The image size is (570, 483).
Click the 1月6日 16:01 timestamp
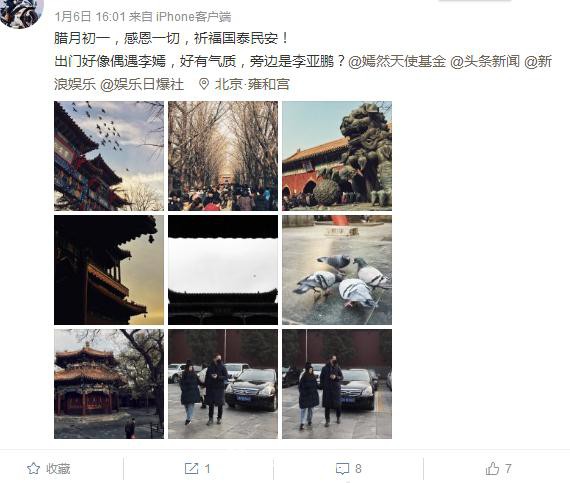point(90,17)
